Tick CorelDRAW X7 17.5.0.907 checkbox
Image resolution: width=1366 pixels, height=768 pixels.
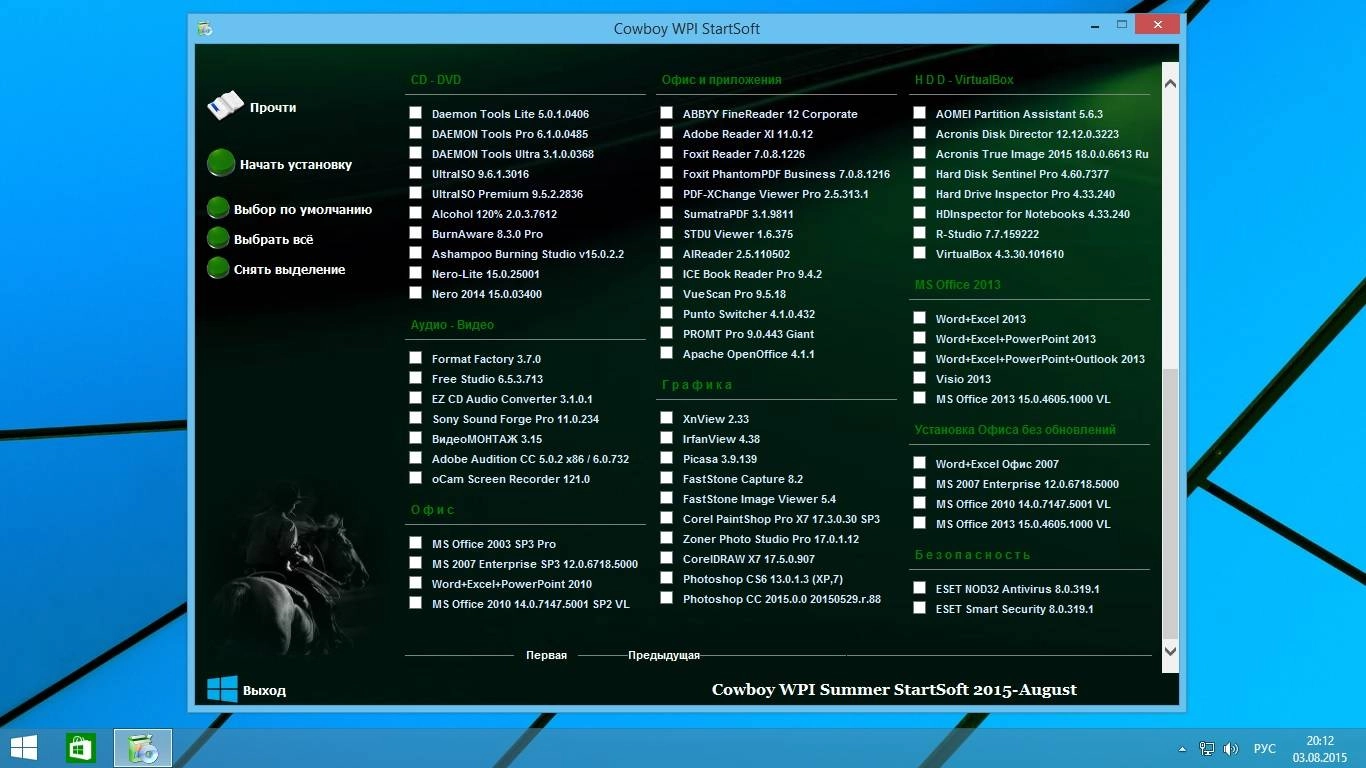point(666,558)
